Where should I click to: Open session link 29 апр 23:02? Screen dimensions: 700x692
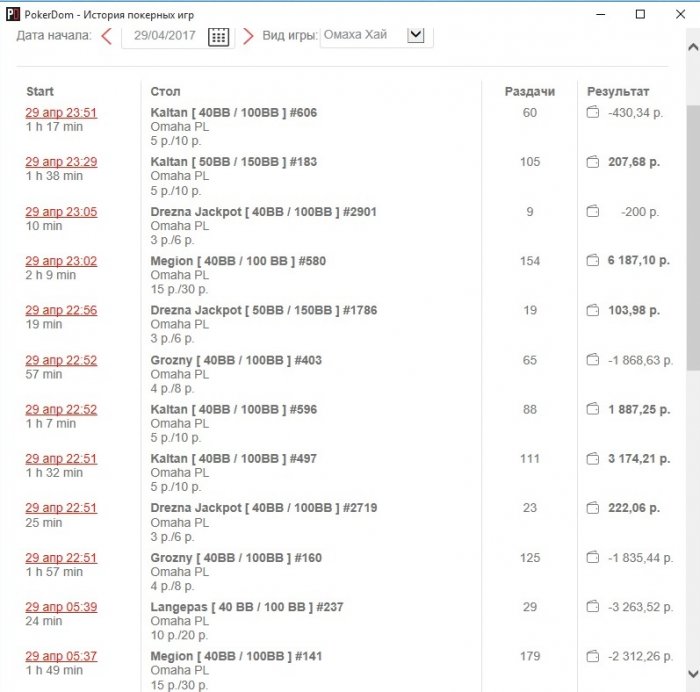(61, 261)
